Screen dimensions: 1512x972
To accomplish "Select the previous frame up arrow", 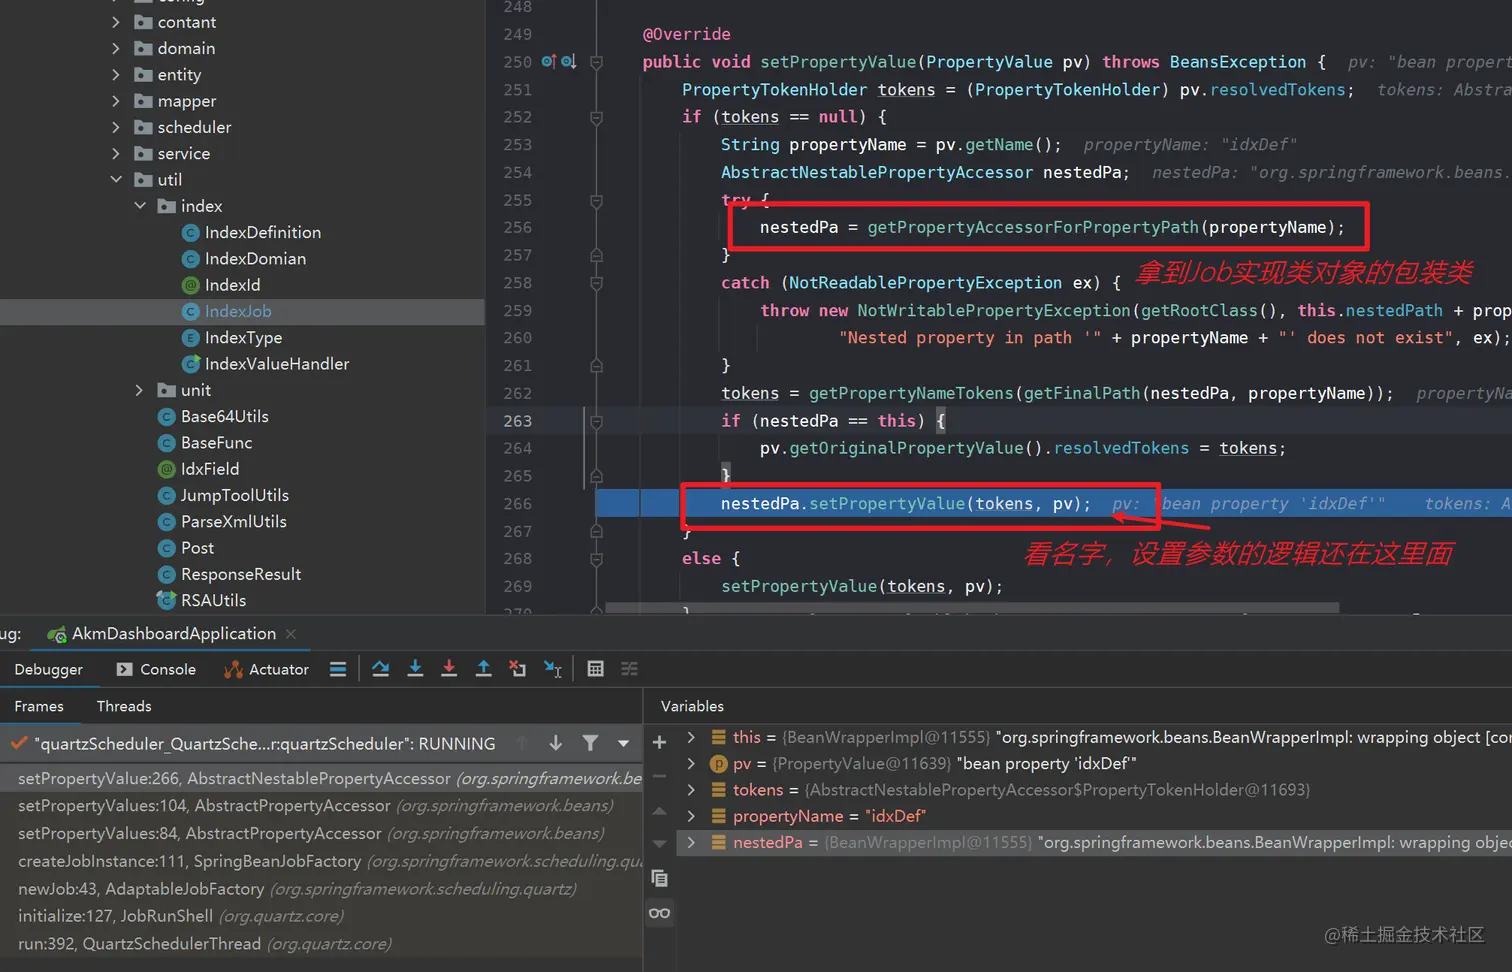I will (x=521, y=743).
